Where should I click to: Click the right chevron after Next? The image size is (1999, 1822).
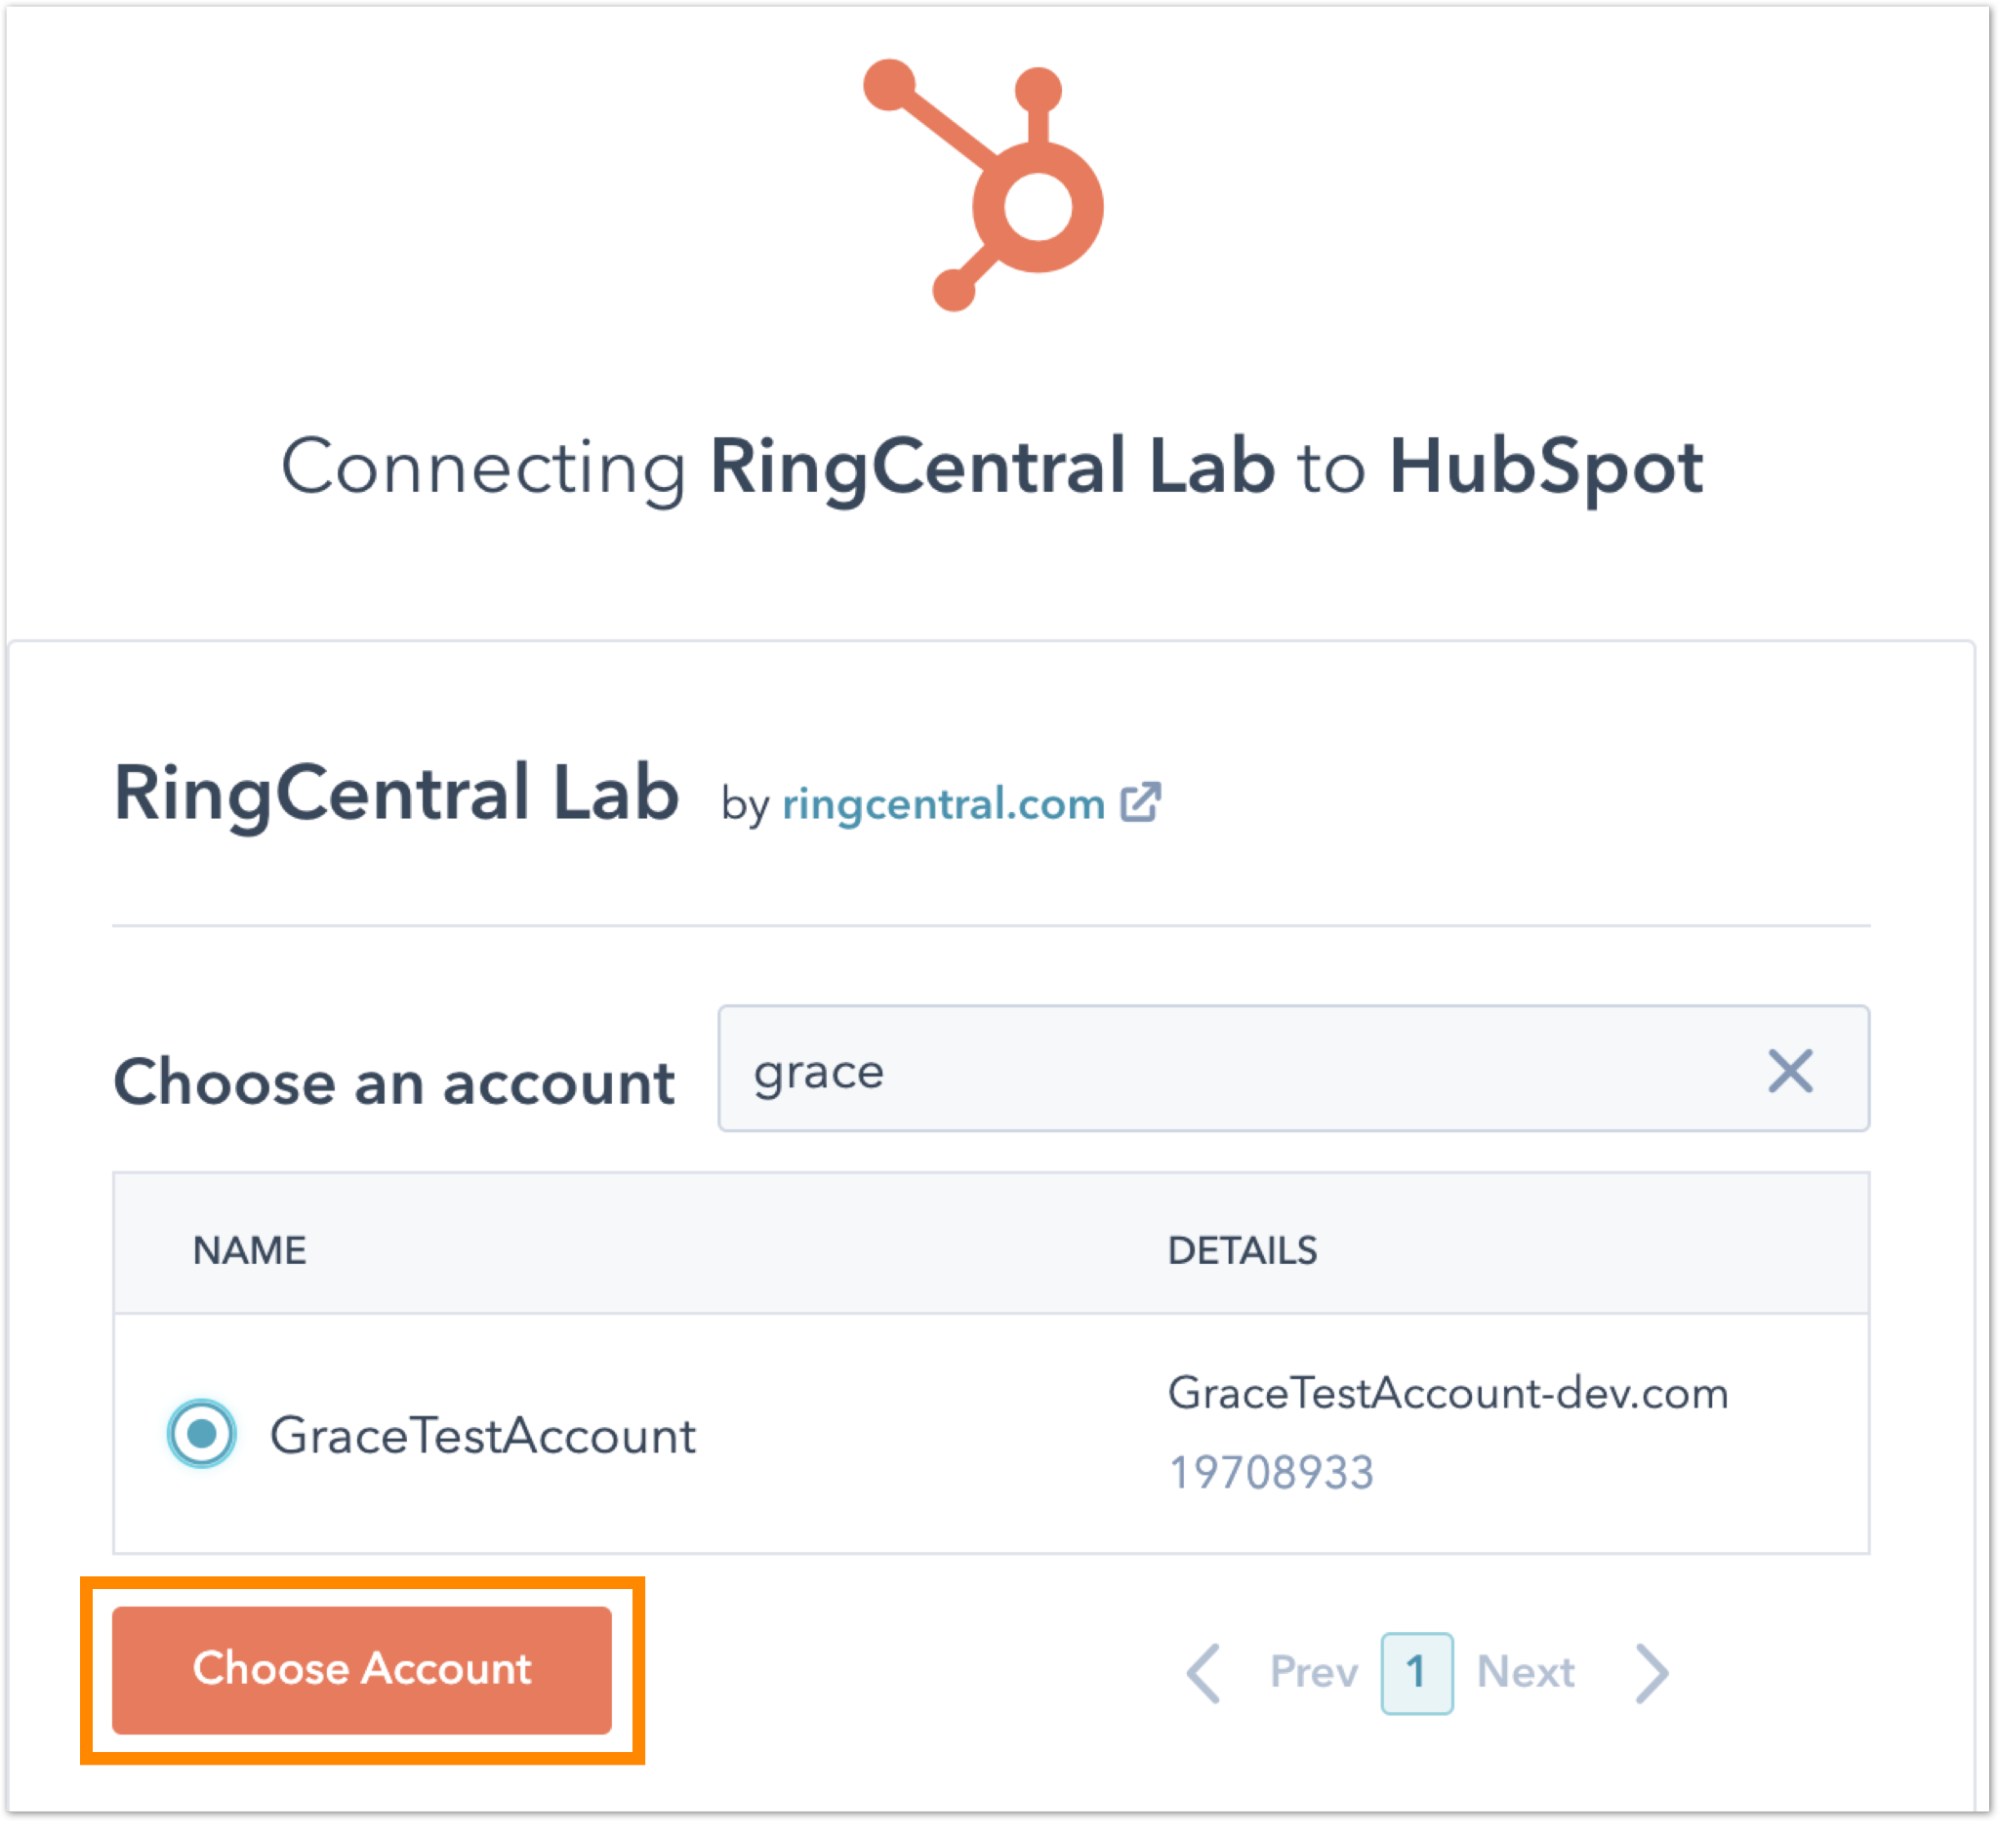click(x=1652, y=1672)
